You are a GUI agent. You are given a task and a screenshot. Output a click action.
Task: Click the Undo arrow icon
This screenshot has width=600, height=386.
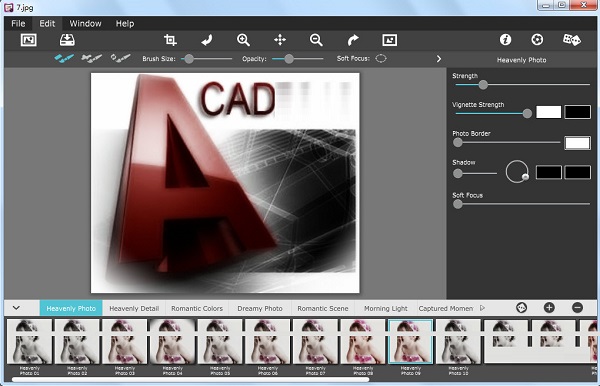(207, 40)
